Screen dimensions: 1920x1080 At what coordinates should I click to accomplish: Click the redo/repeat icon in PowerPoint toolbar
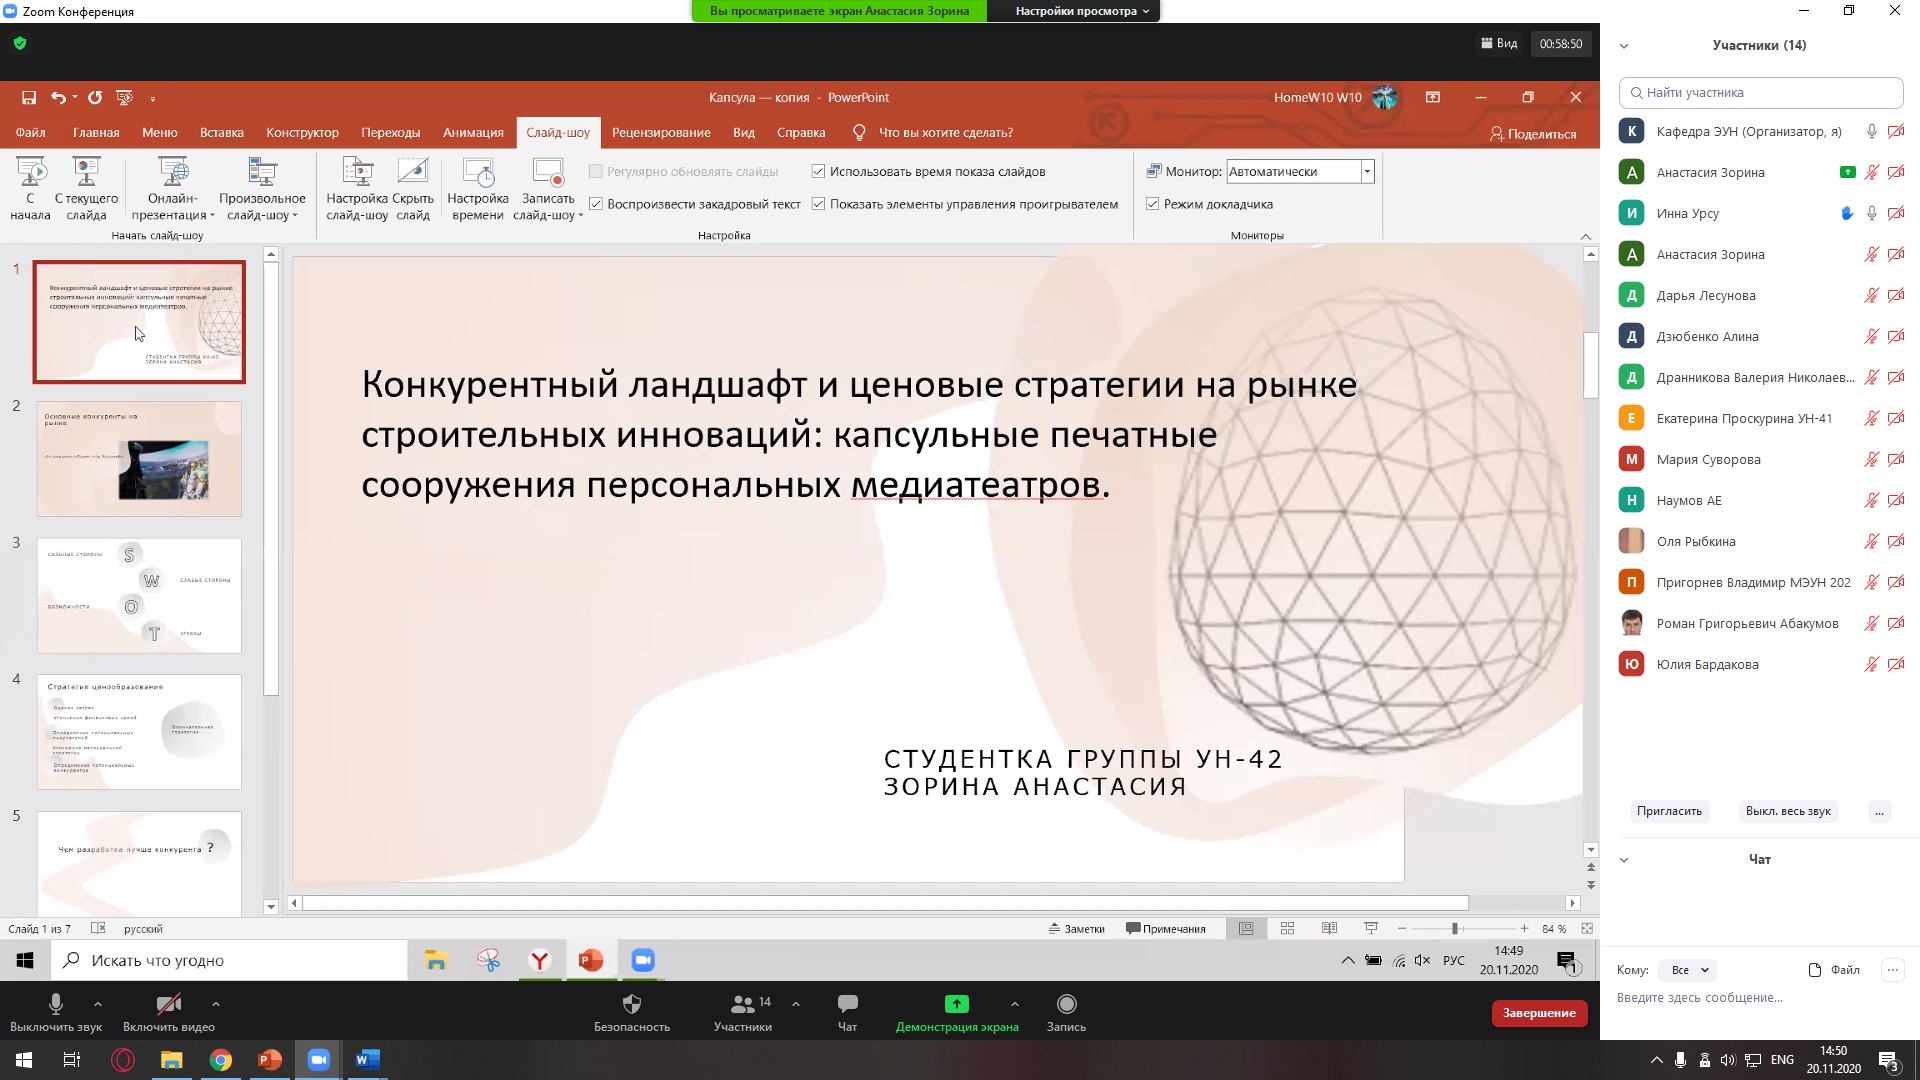click(x=95, y=97)
